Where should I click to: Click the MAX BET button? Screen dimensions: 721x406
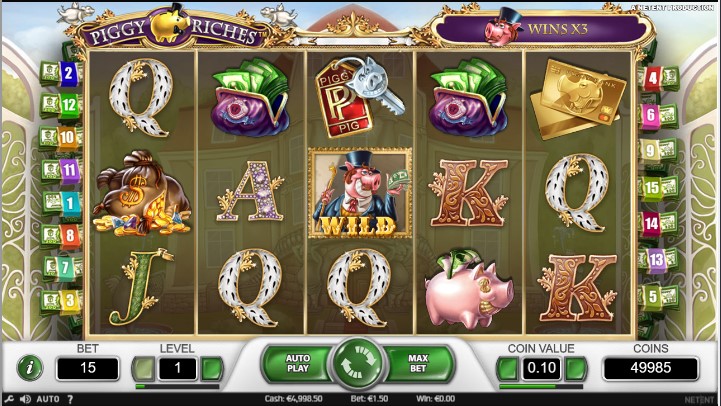point(418,363)
